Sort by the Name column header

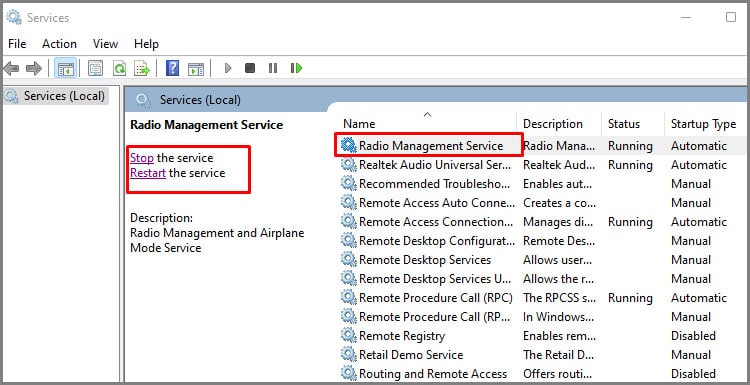tap(359, 124)
